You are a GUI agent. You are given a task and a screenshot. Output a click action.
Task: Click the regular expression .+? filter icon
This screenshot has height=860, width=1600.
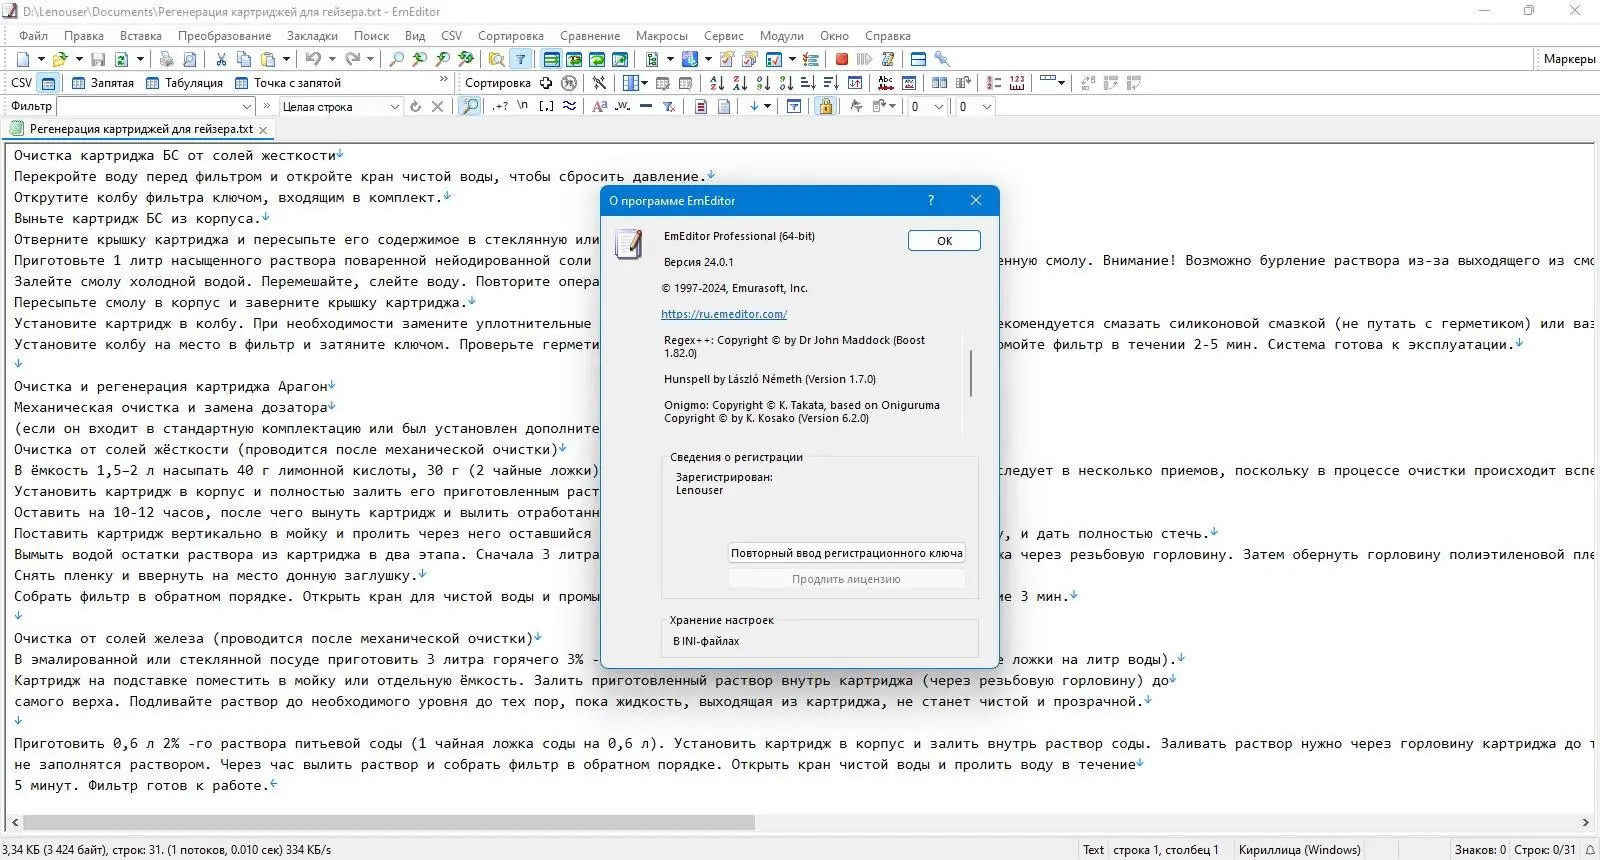[500, 106]
